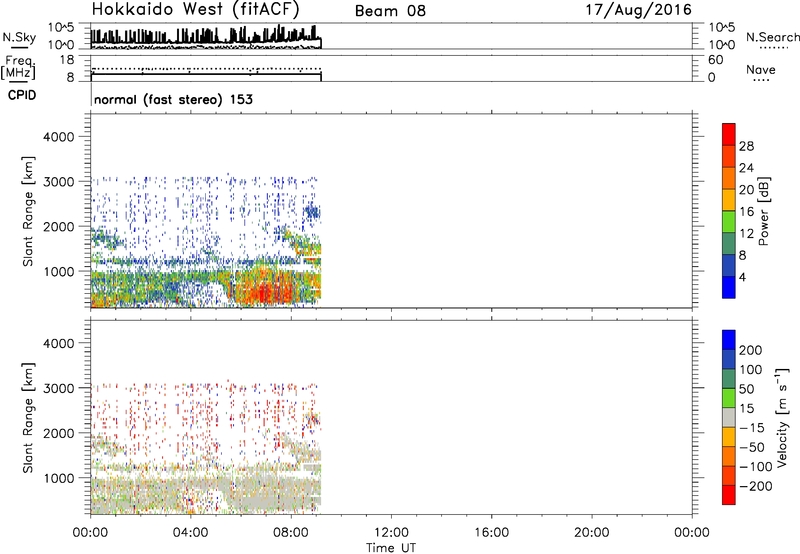Click the '04:00' time axis tick
Image resolution: width=800 pixels, height=554 pixels.
click(x=191, y=533)
